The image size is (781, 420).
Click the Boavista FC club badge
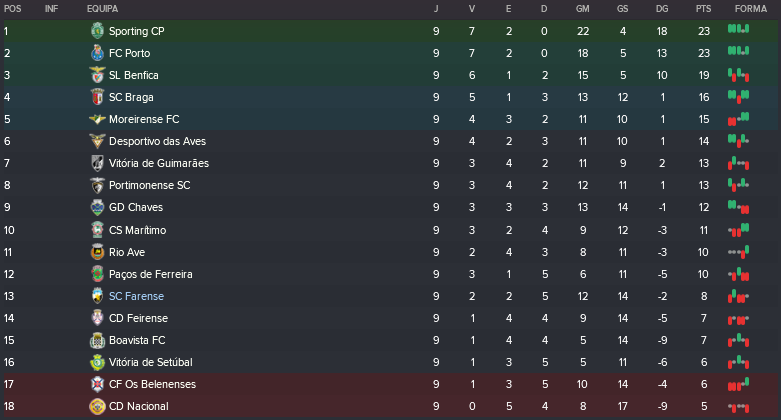coord(97,340)
